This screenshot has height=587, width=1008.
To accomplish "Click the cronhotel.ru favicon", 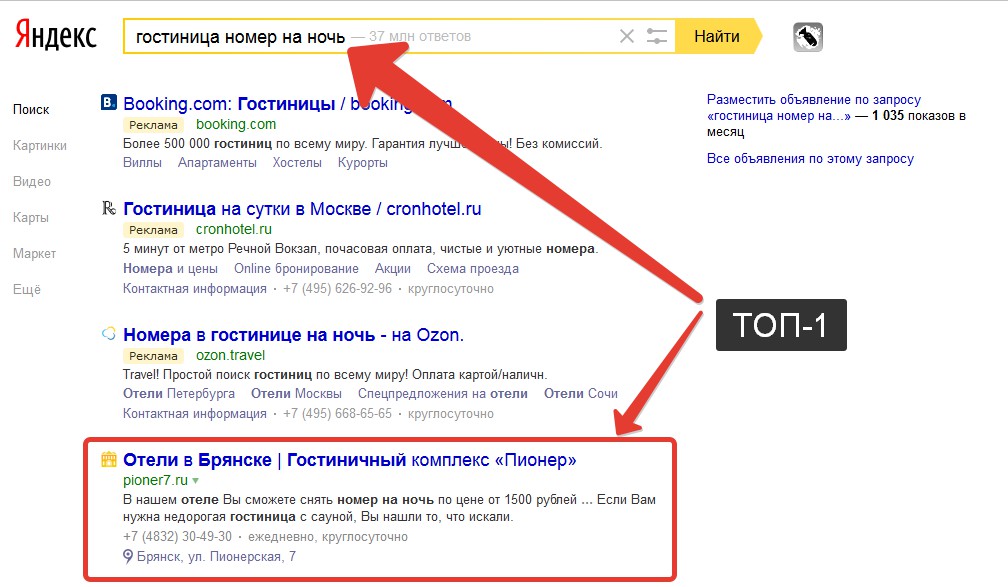I will tap(109, 209).
